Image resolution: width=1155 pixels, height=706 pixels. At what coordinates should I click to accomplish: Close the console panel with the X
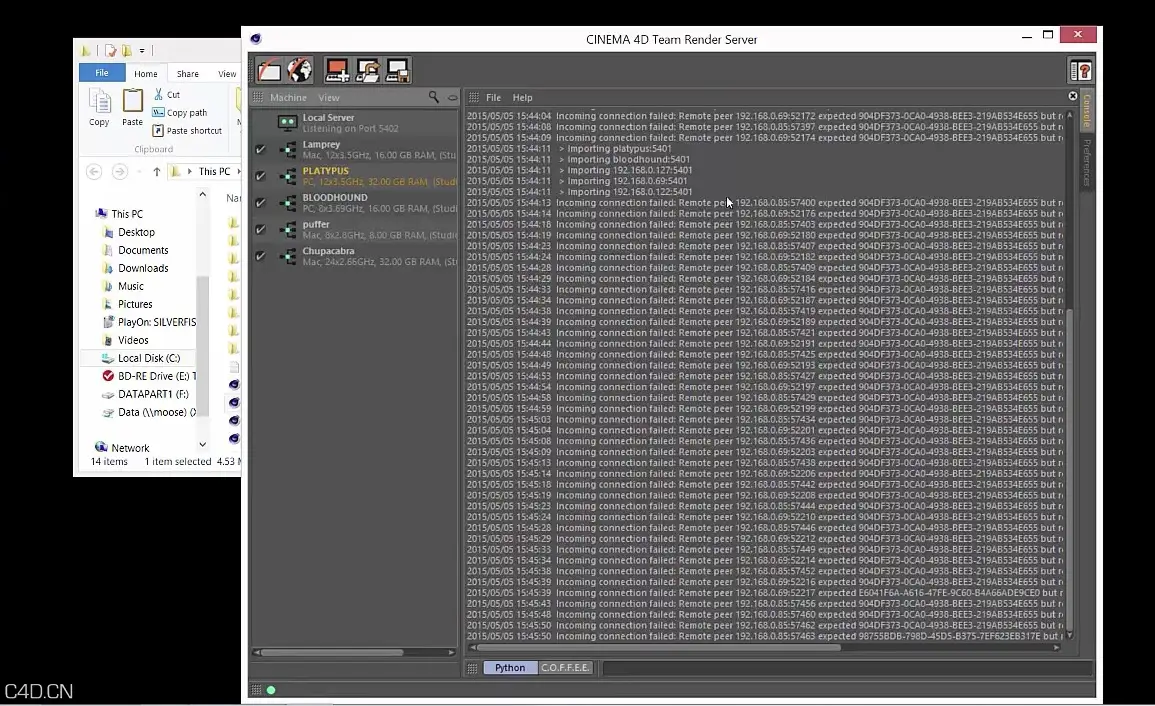tap(1072, 96)
